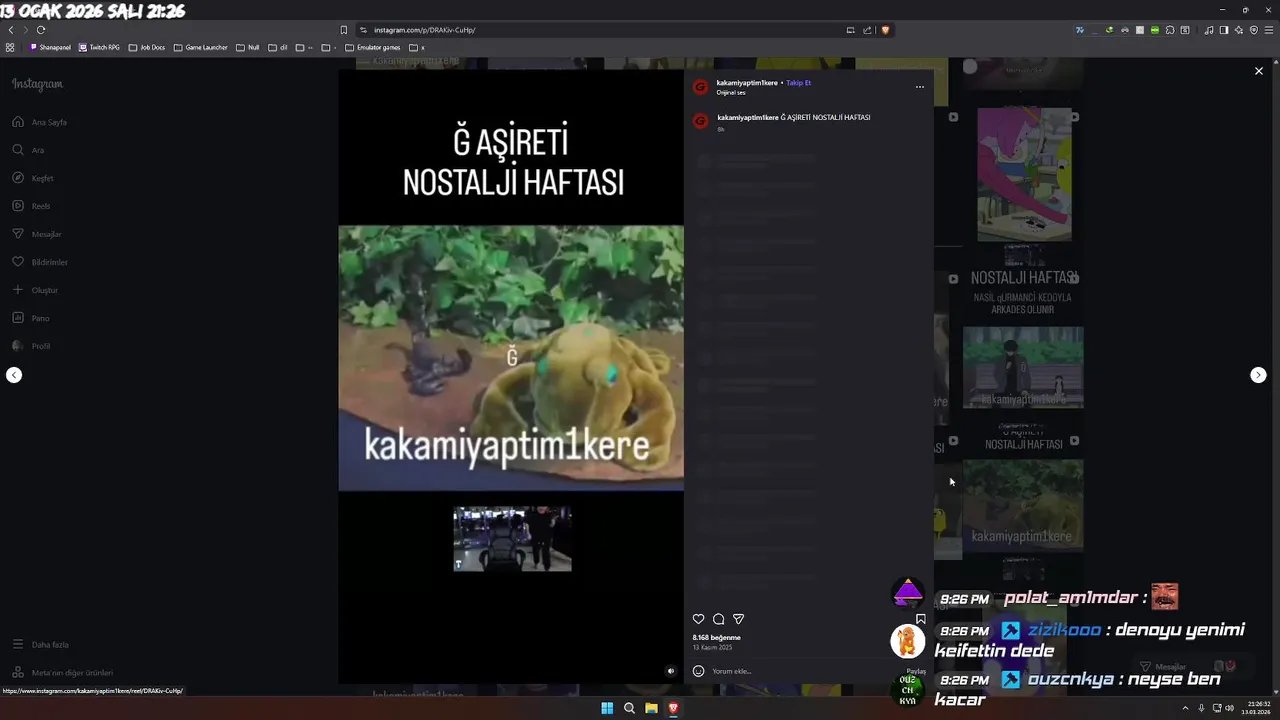Open Reels in Instagram sidebar
This screenshot has width=1280, height=720.
(x=31, y=206)
